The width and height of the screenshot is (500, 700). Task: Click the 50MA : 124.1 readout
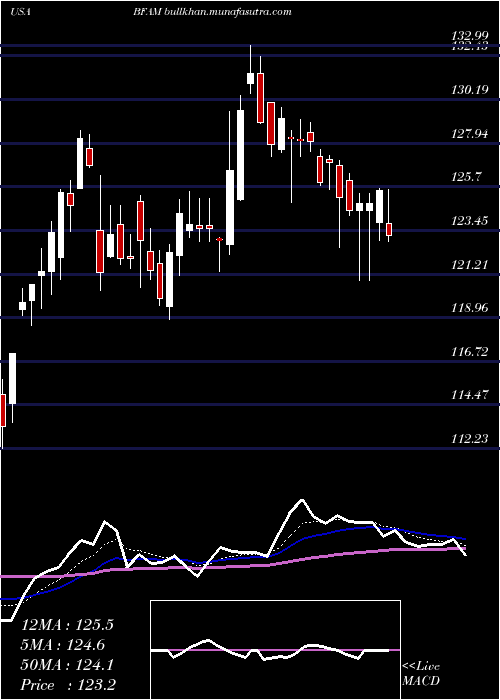(68, 665)
